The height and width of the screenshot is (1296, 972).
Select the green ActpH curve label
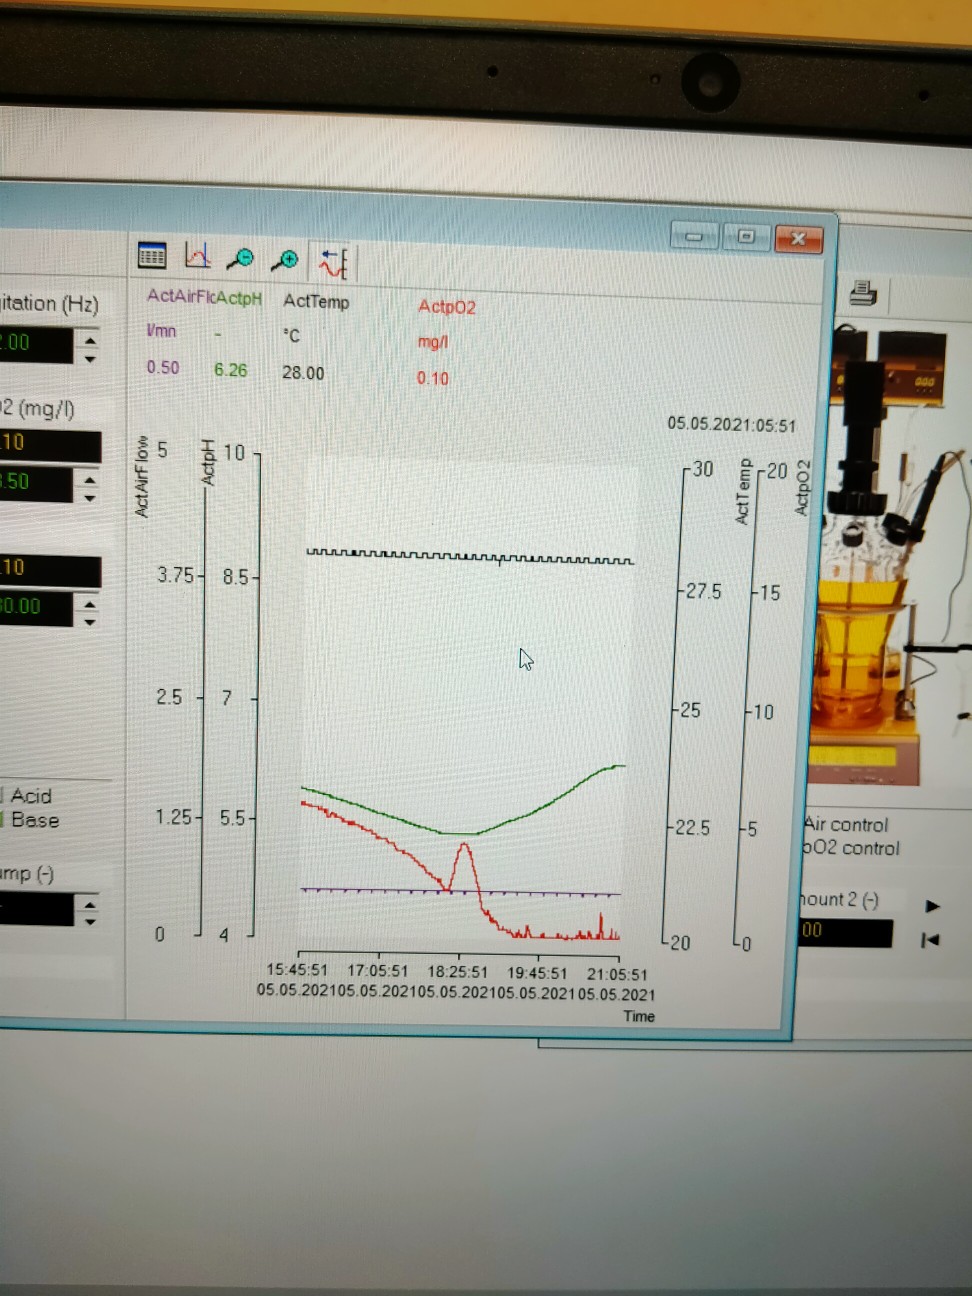tap(239, 298)
